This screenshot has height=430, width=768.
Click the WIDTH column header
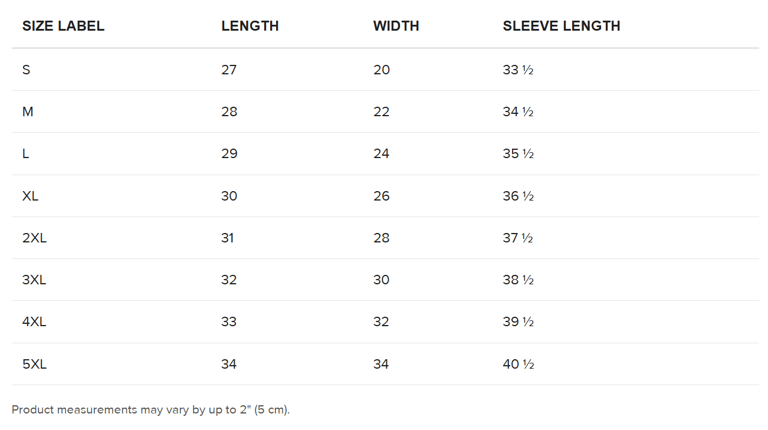(396, 26)
